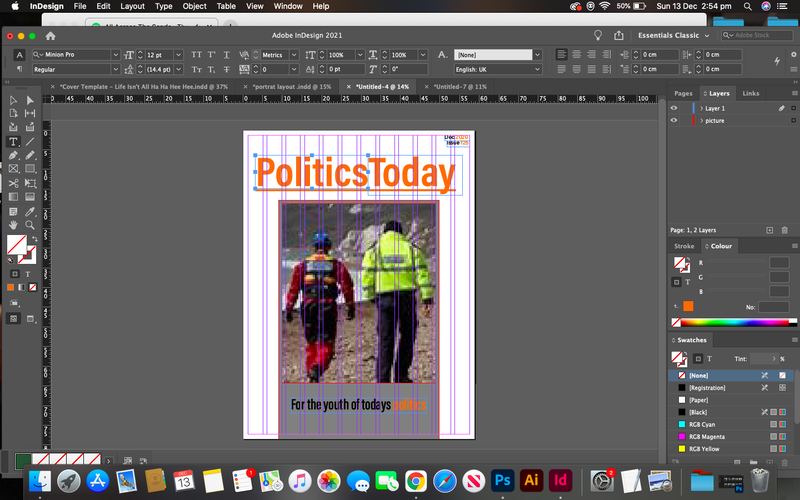Select the Scissors tool

tap(13, 183)
